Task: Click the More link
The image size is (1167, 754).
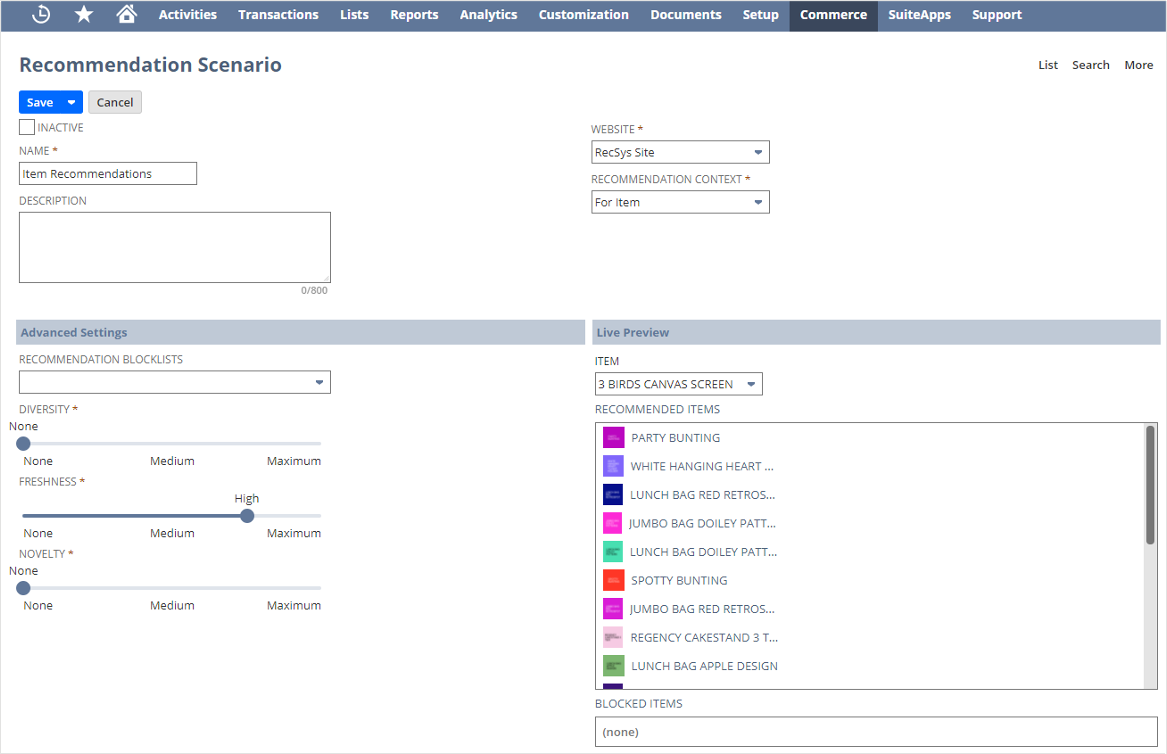Action: [x=1139, y=66]
